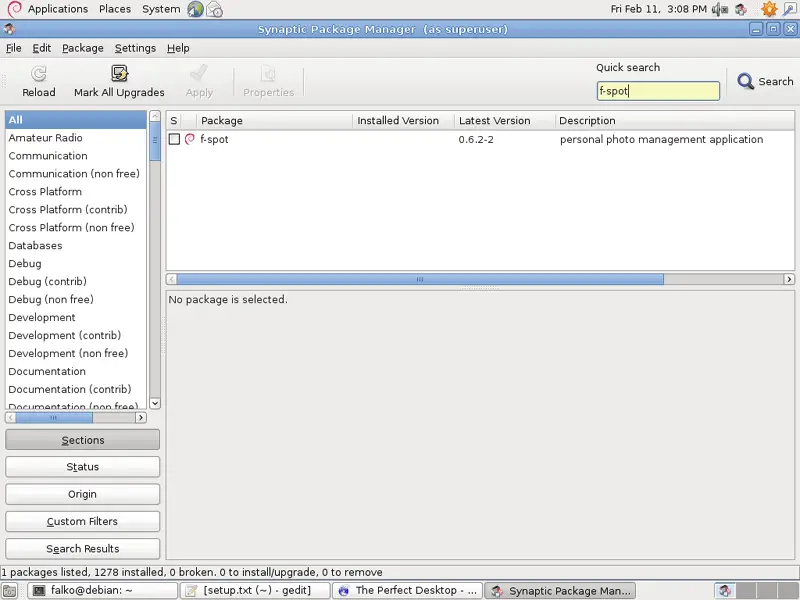
Task: Select the Amateur Radio section
Action: pos(76,138)
